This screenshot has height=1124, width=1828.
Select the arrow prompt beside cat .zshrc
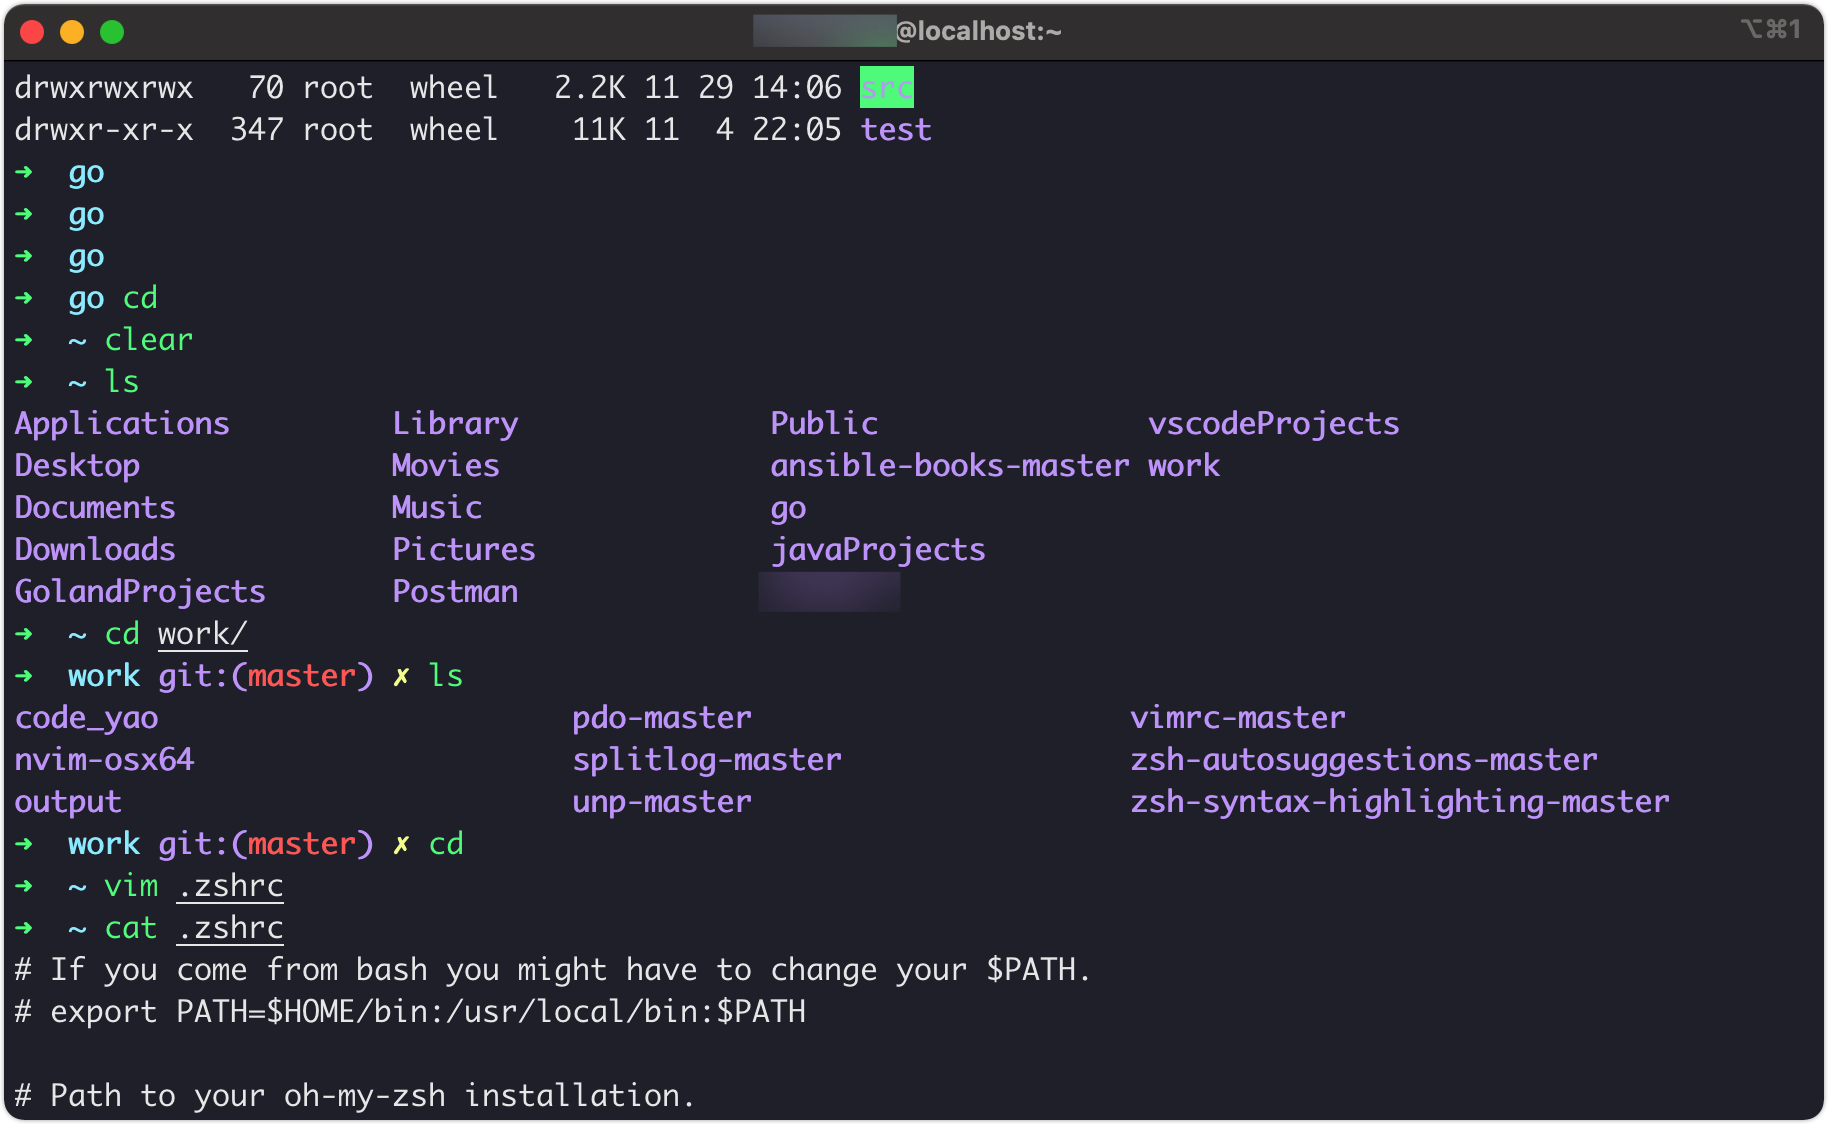[23, 928]
